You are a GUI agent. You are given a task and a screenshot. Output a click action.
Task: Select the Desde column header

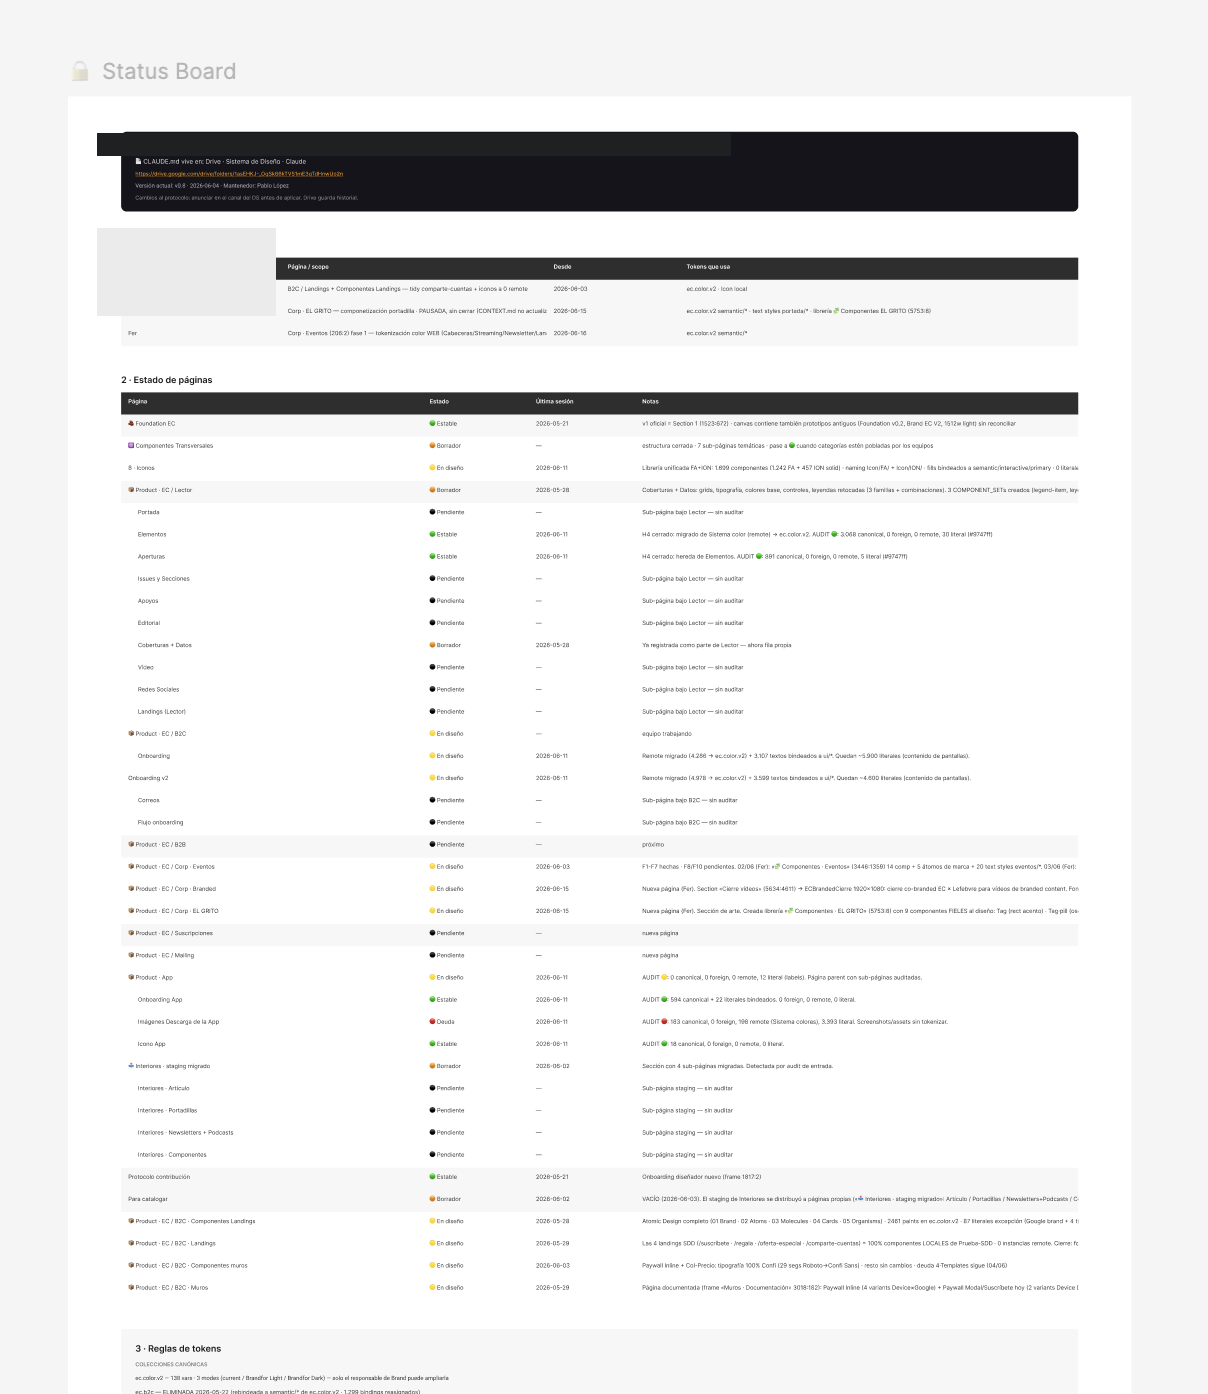point(563,267)
